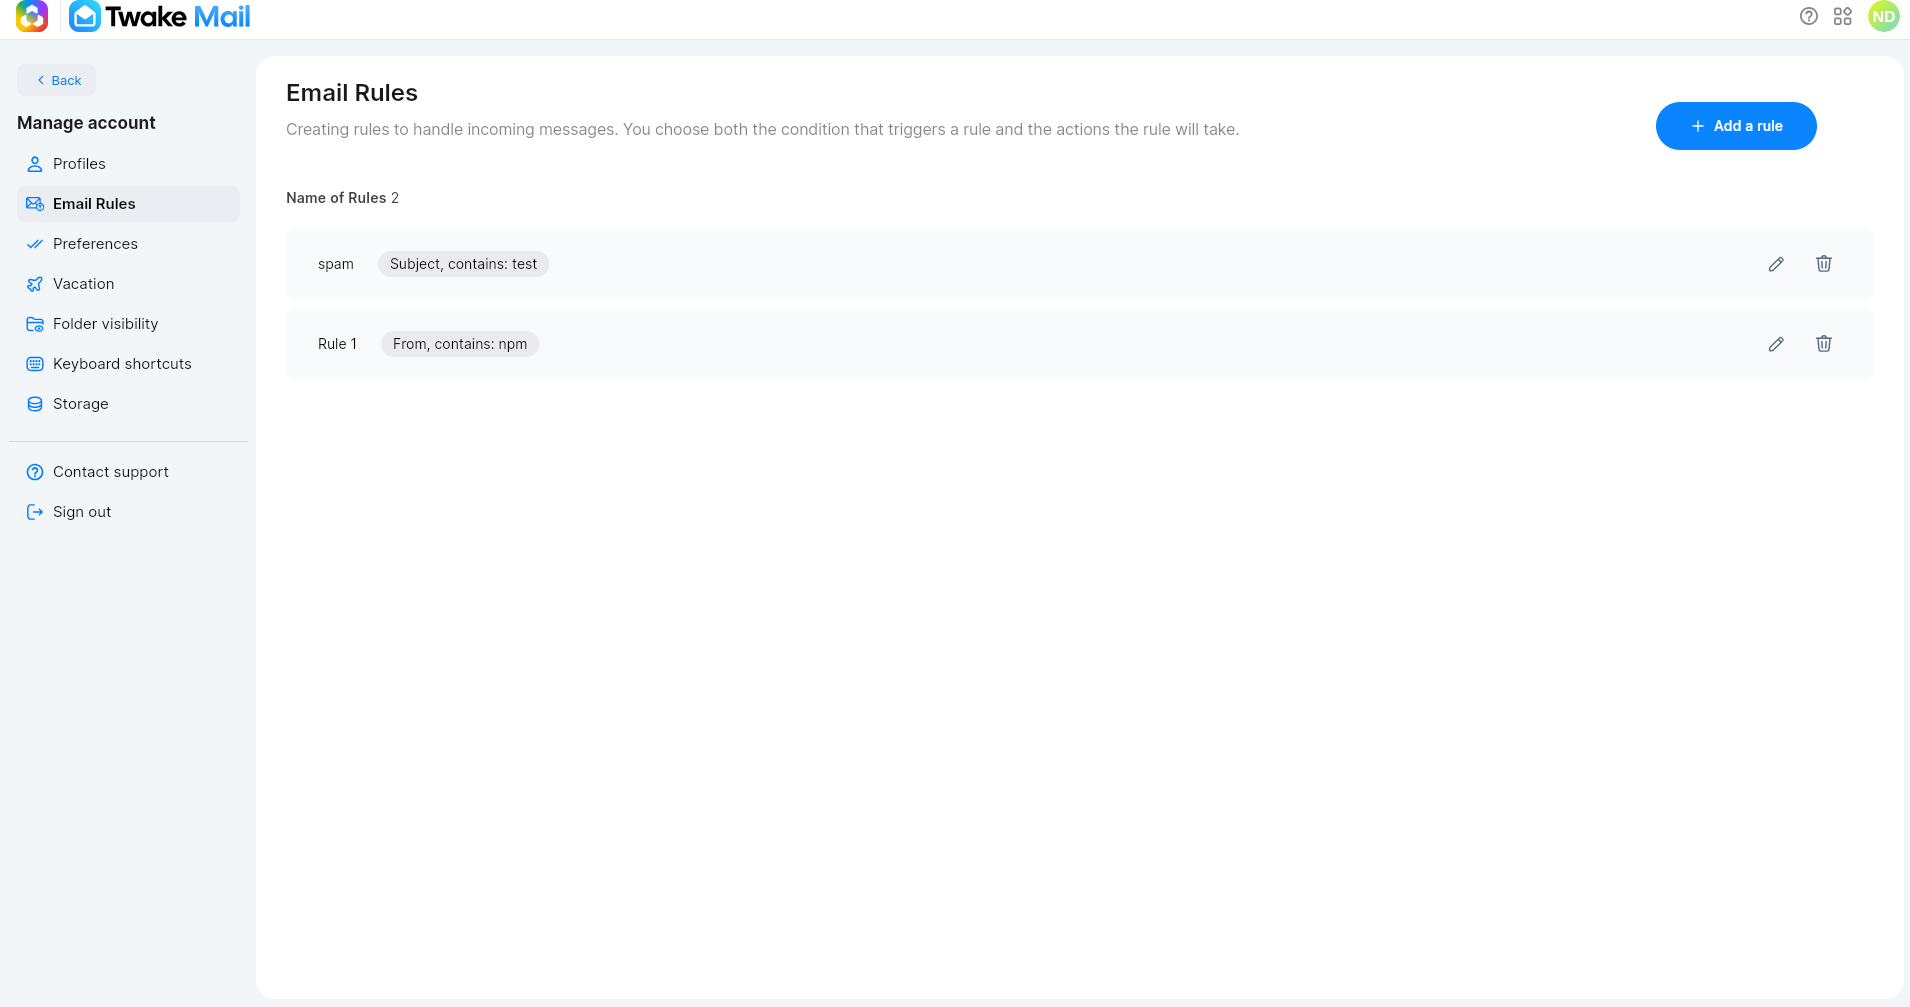Viewport: 1910px width, 1007px height.
Task: Delete the spam rule with trash icon
Action: pyautogui.click(x=1824, y=264)
